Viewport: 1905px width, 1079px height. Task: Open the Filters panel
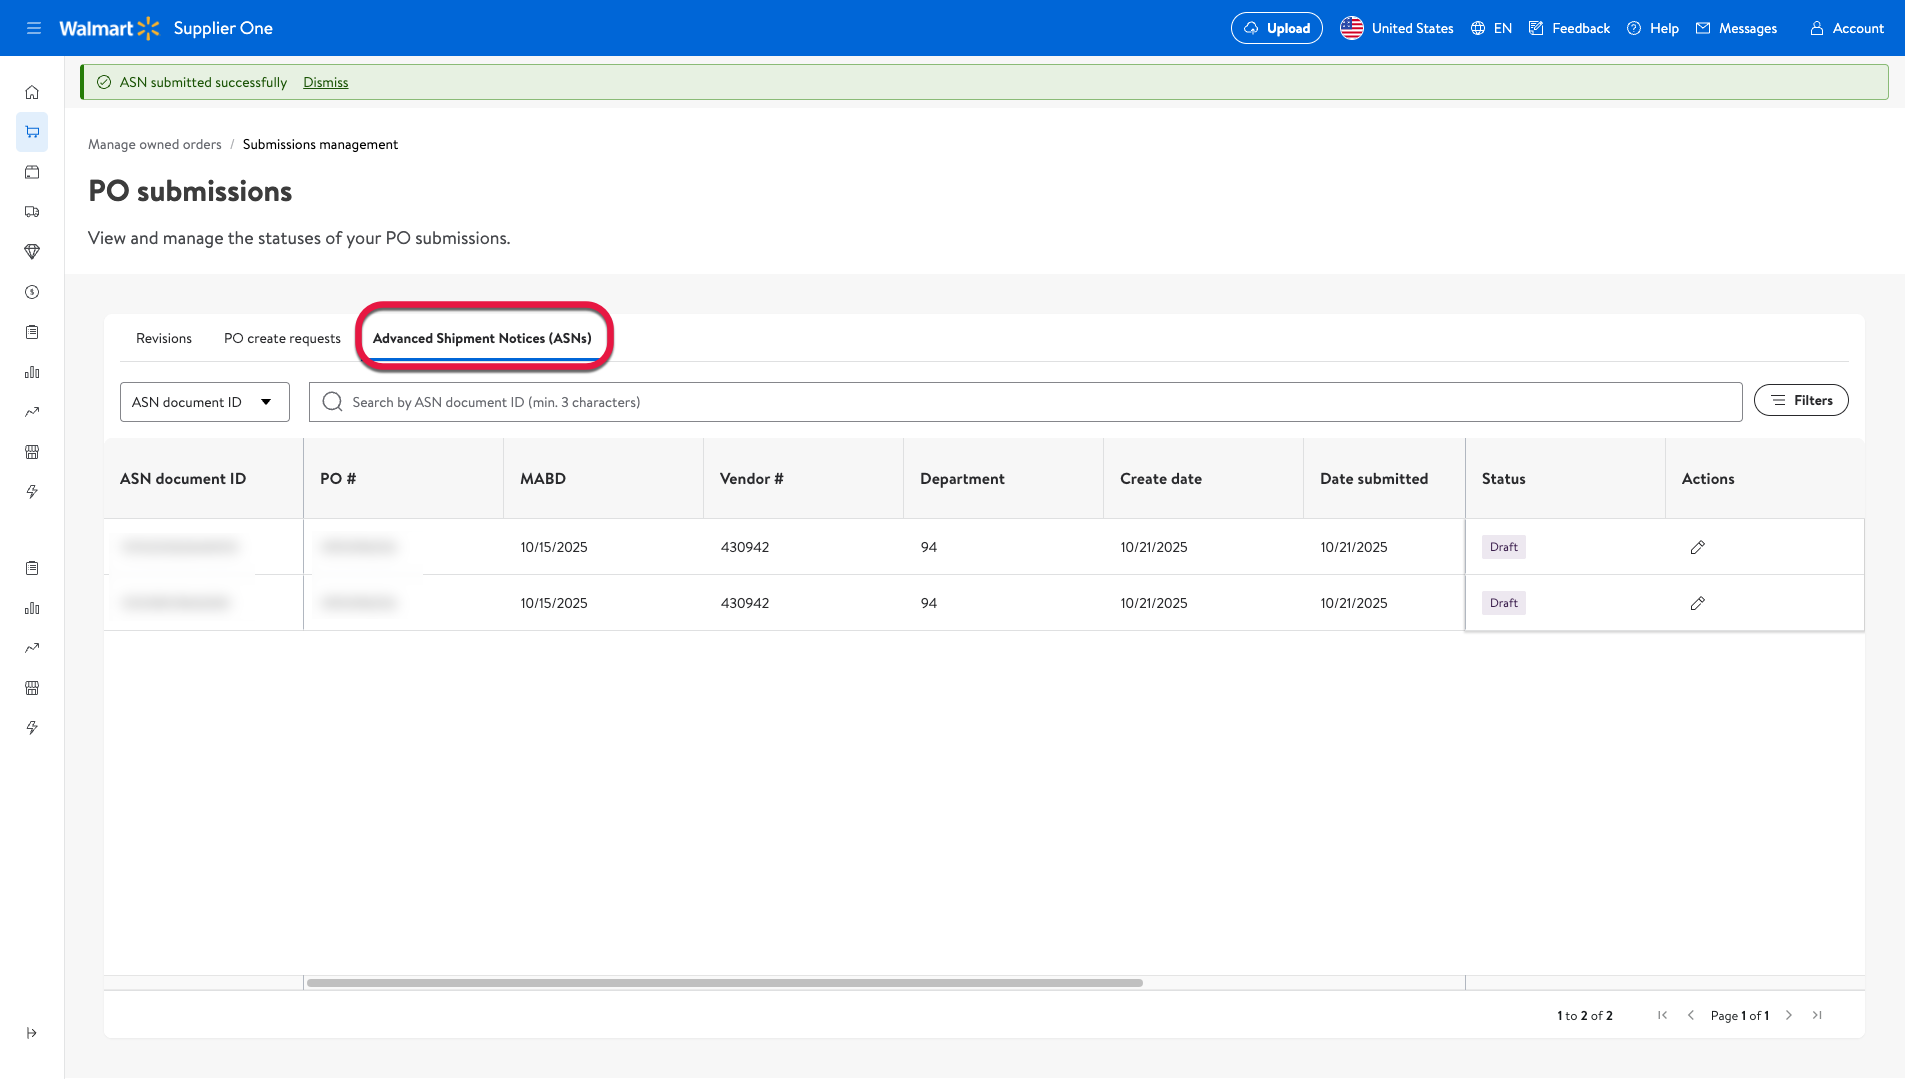tap(1800, 401)
